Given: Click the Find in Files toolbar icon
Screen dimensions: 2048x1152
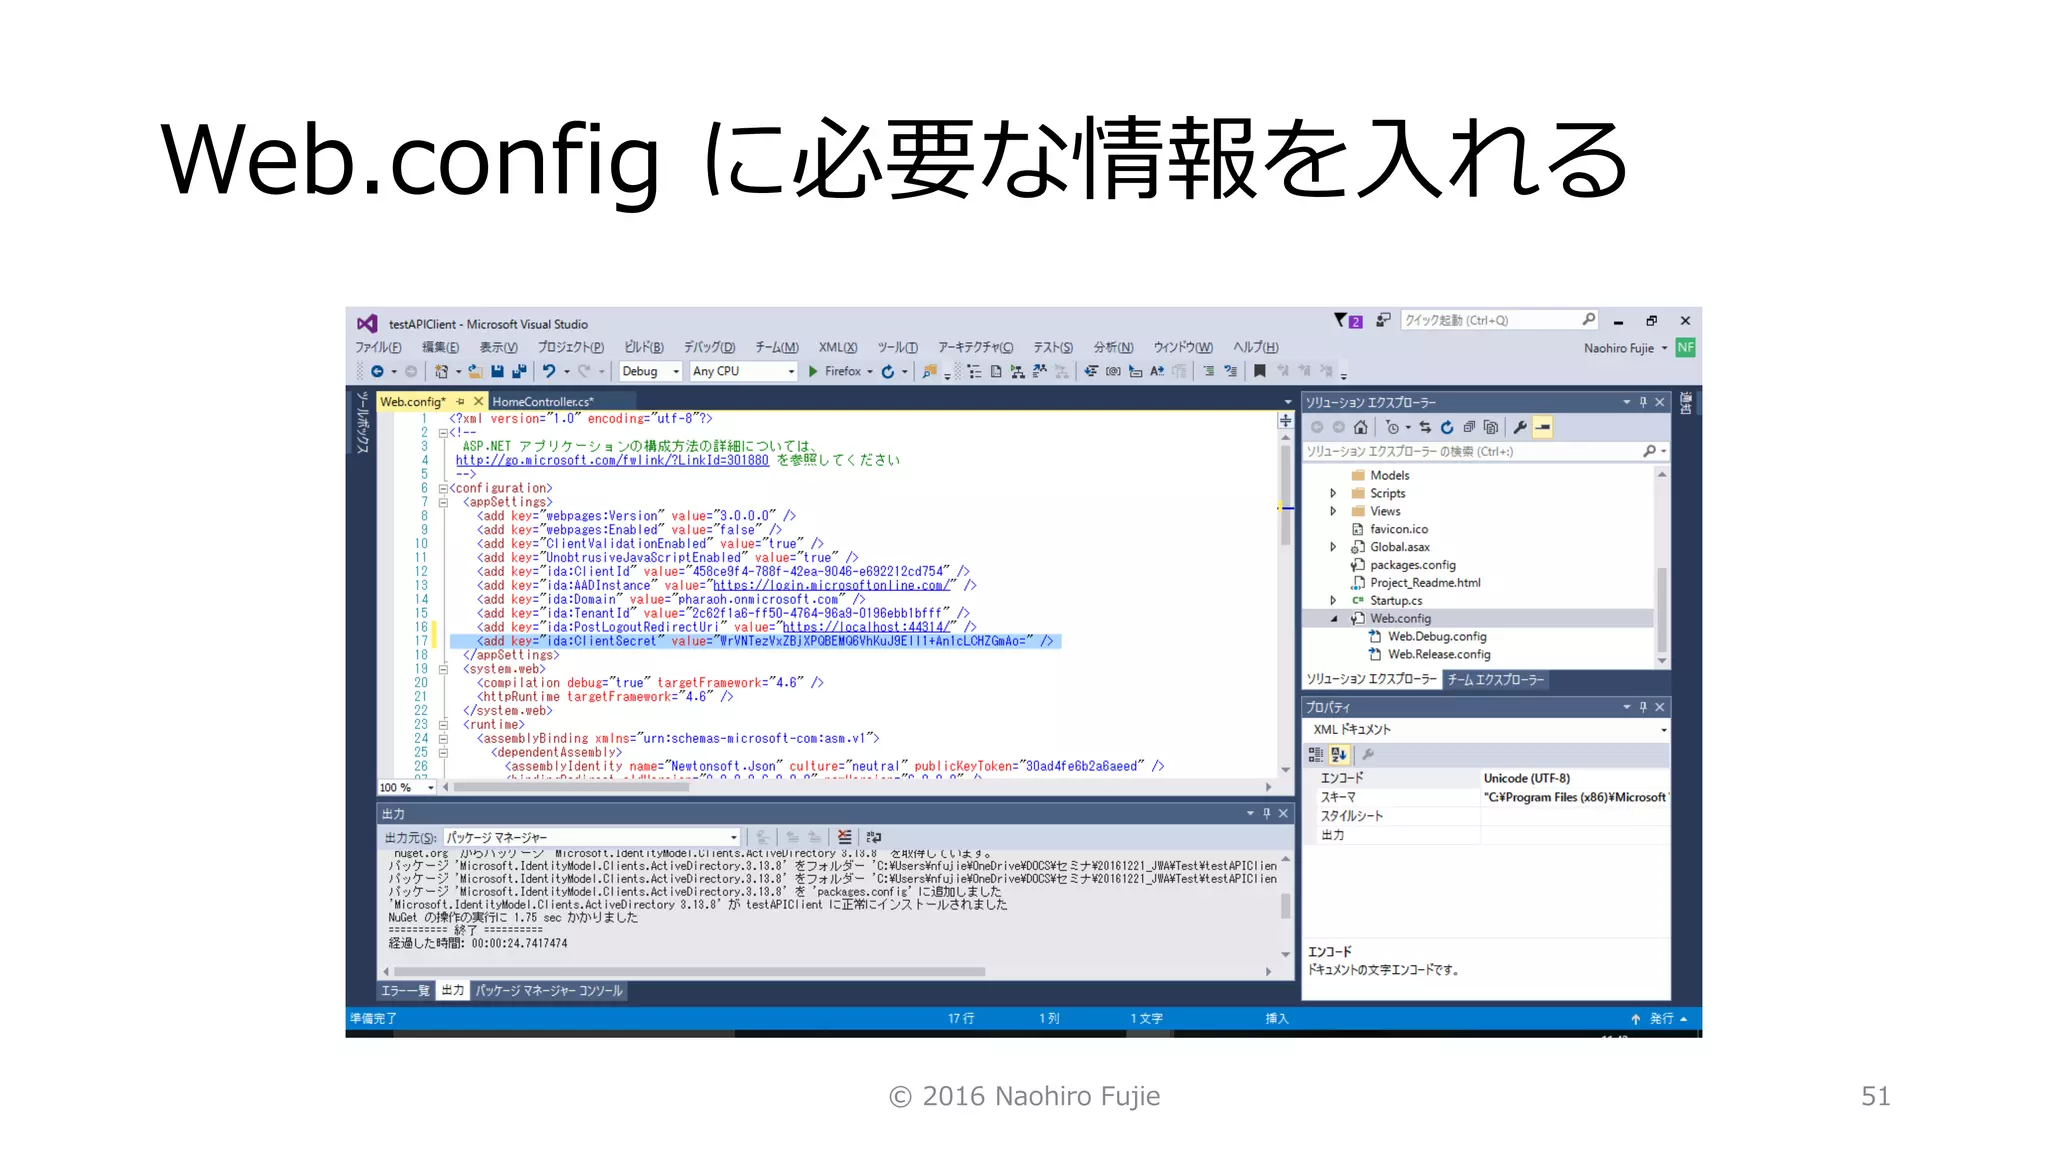Looking at the screenshot, I should (x=929, y=372).
